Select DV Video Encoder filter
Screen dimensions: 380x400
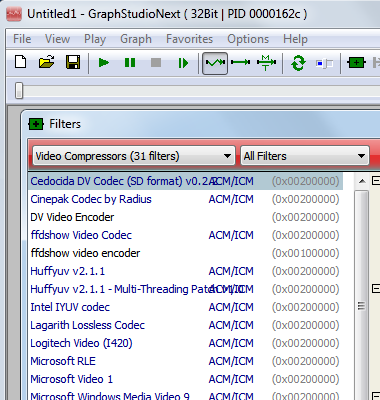[x=185, y=217]
